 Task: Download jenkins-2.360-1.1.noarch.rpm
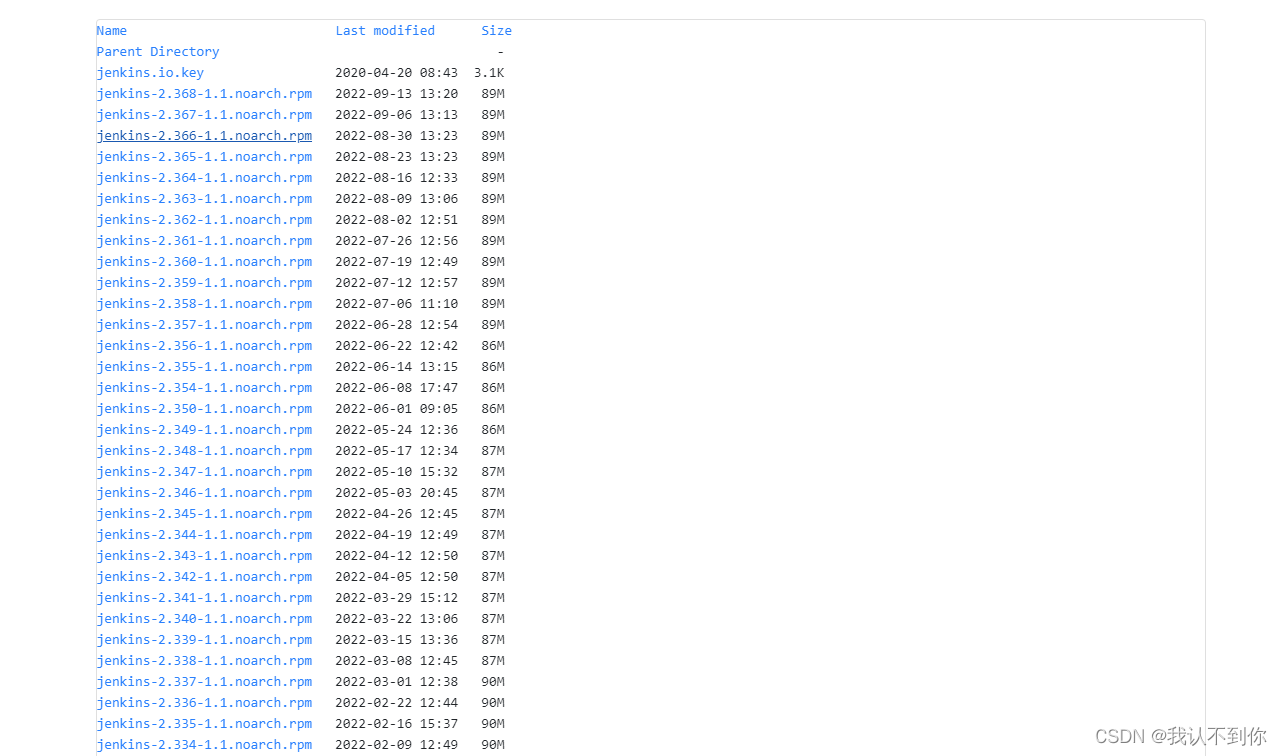(x=204, y=262)
